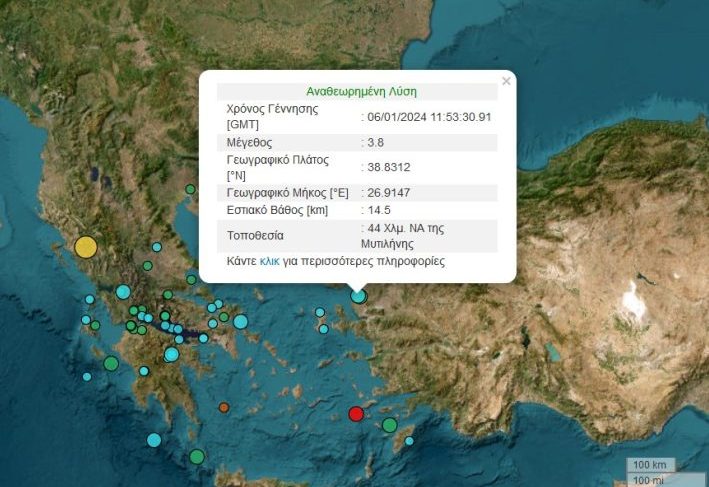Select the small cyan marker near Rhodes

[x=409, y=441]
